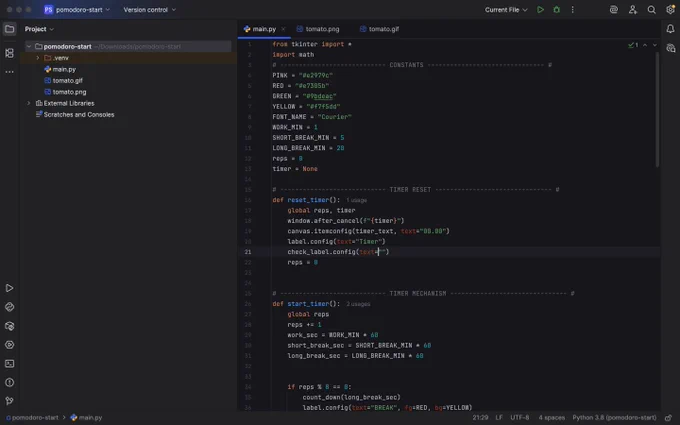Open the Terminal tool window
680x425 pixels.
(10, 363)
